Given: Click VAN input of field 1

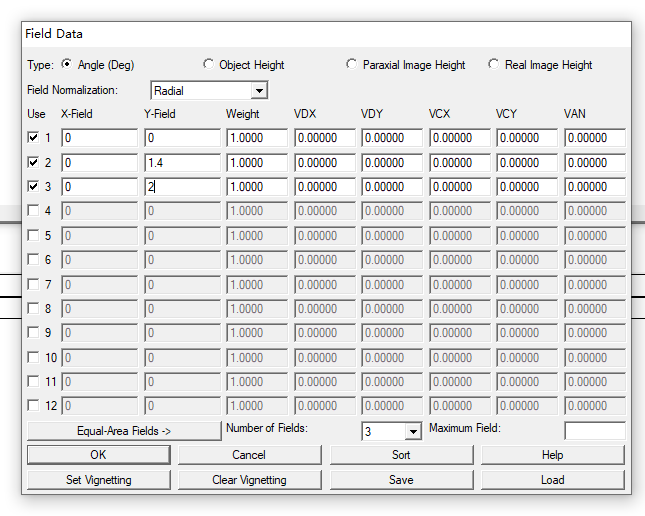Looking at the screenshot, I should (595, 138).
